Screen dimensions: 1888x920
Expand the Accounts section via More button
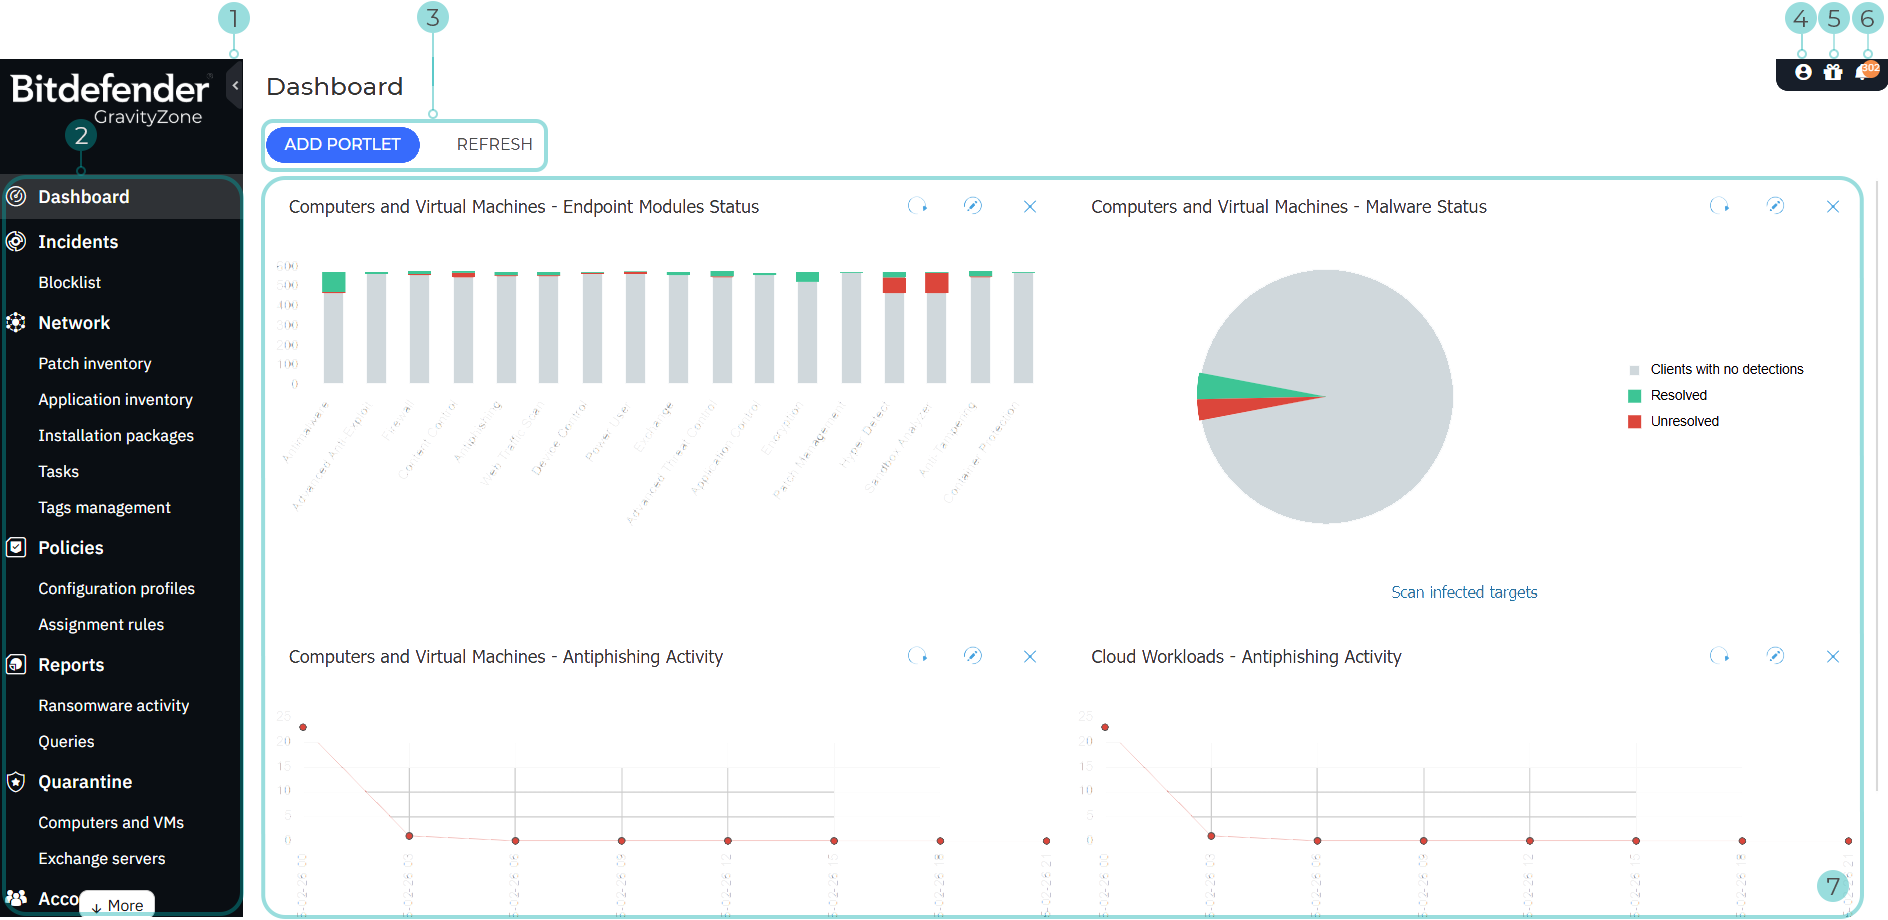(x=116, y=904)
